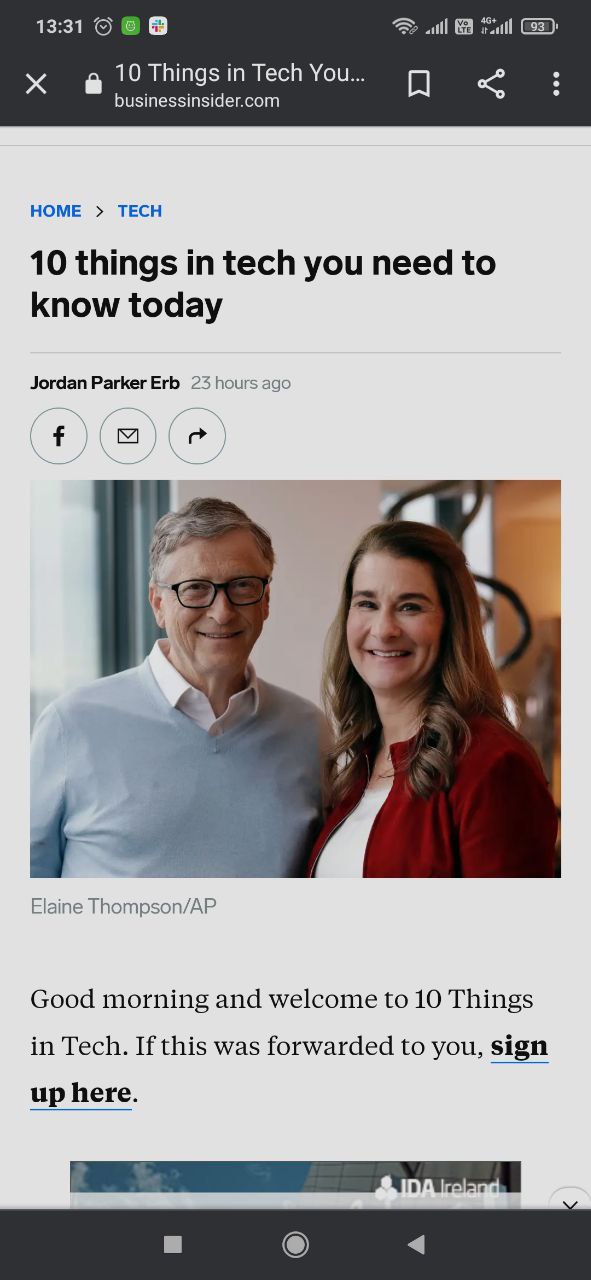Tap the lock site info icon
The width and height of the screenshot is (591, 1280).
pyautogui.click(x=93, y=84)
